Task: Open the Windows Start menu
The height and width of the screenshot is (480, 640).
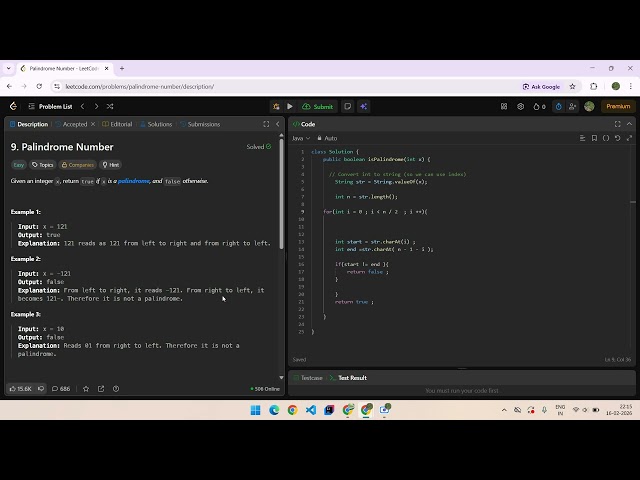Action: 256,410
